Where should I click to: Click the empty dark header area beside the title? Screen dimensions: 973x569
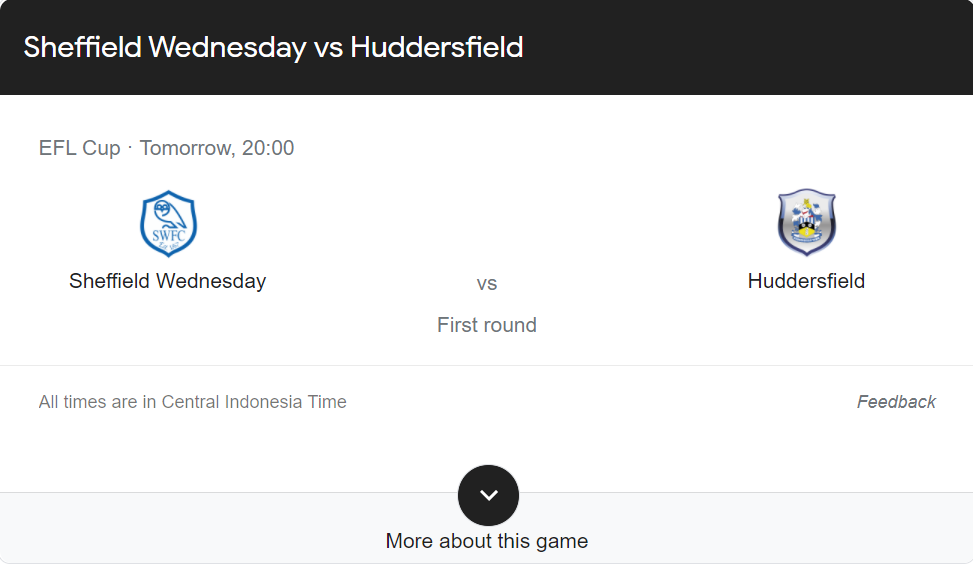745,47
